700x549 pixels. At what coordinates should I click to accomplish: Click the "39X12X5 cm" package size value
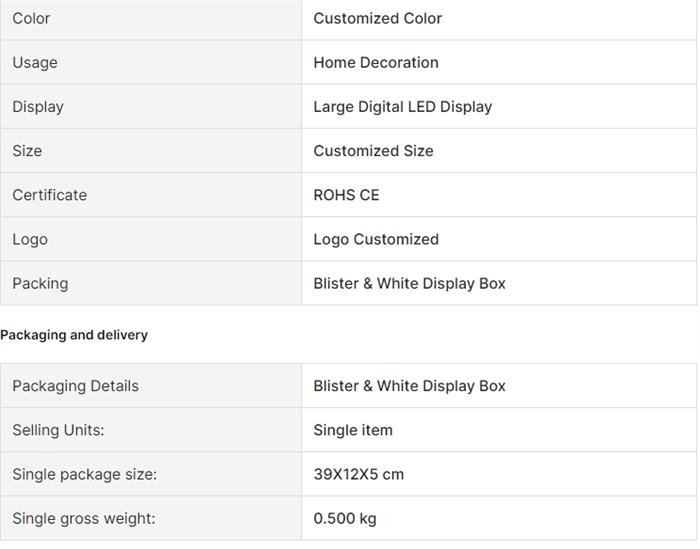(x=358, y=474)
